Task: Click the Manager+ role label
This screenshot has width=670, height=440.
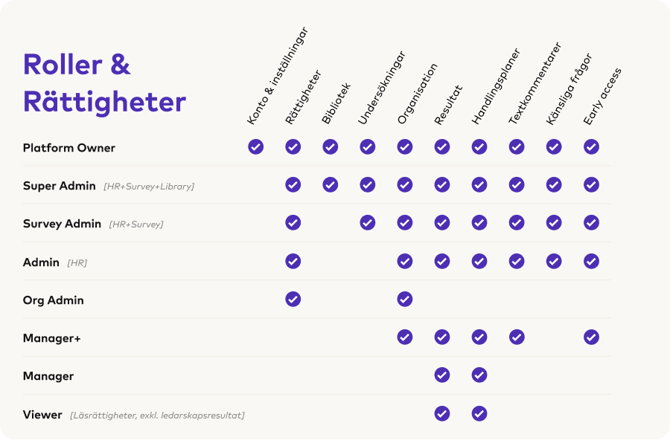Action: 52,338
